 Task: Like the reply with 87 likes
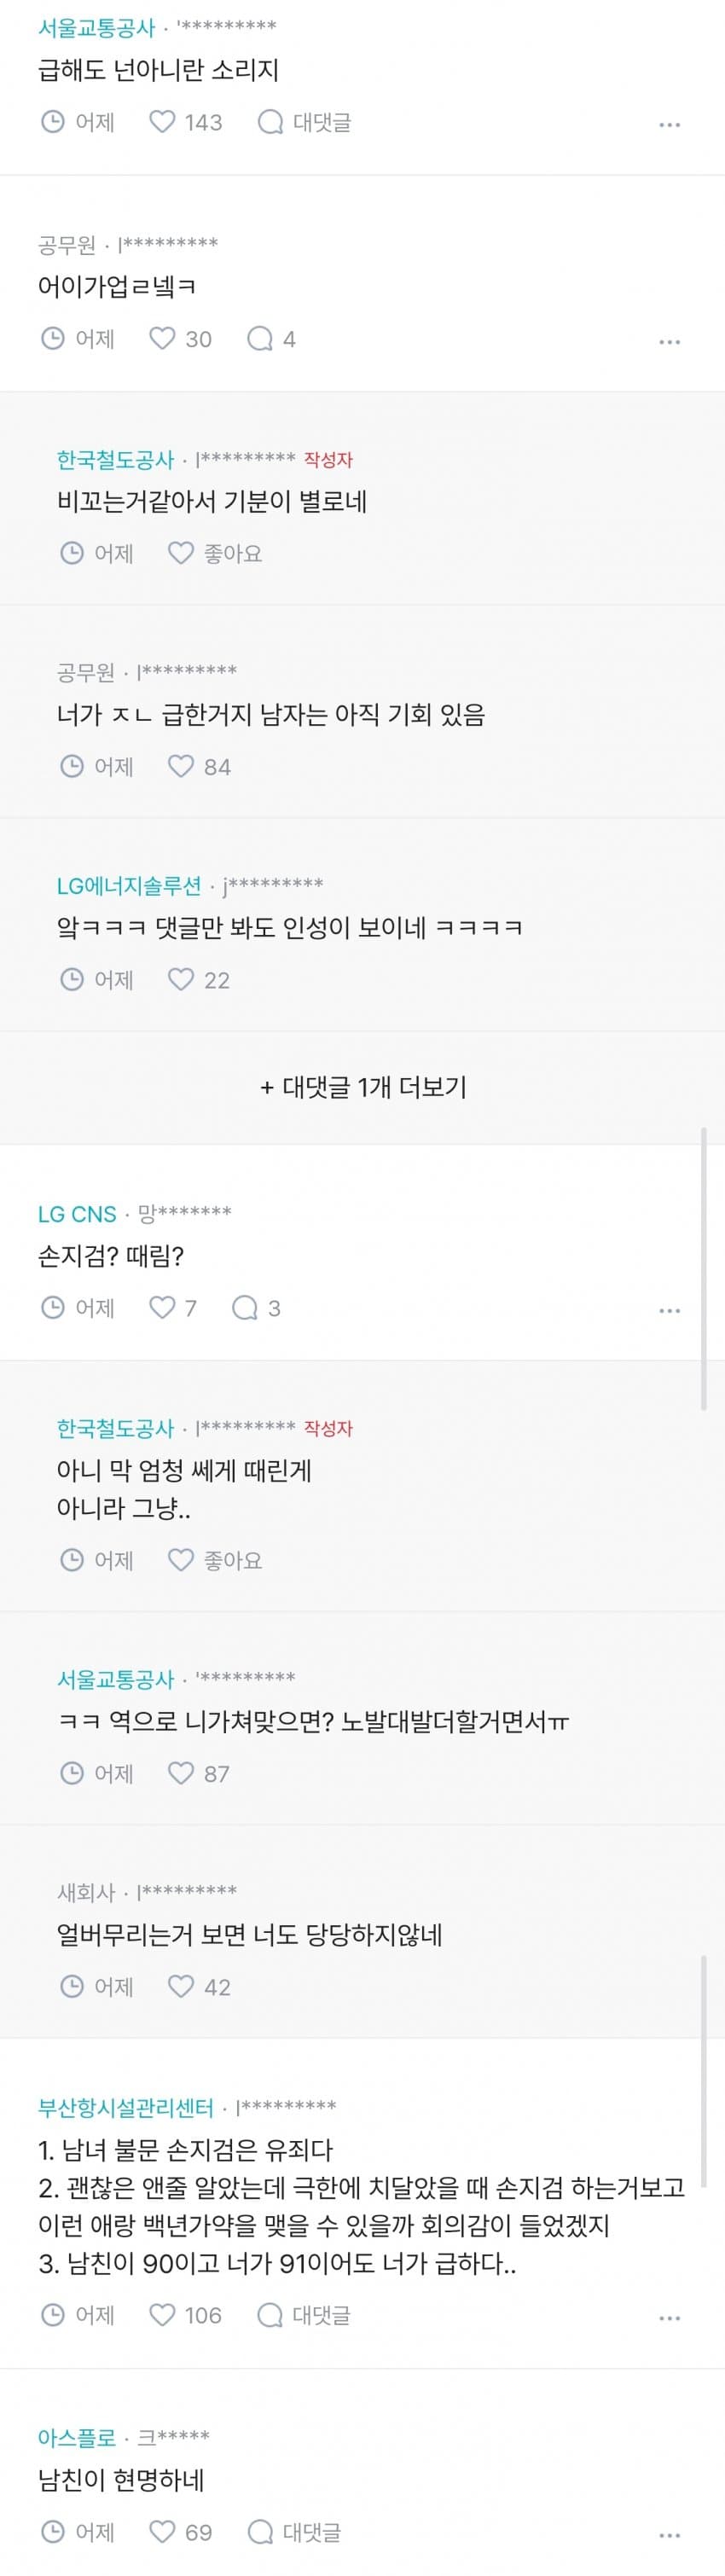(181, 1773)
